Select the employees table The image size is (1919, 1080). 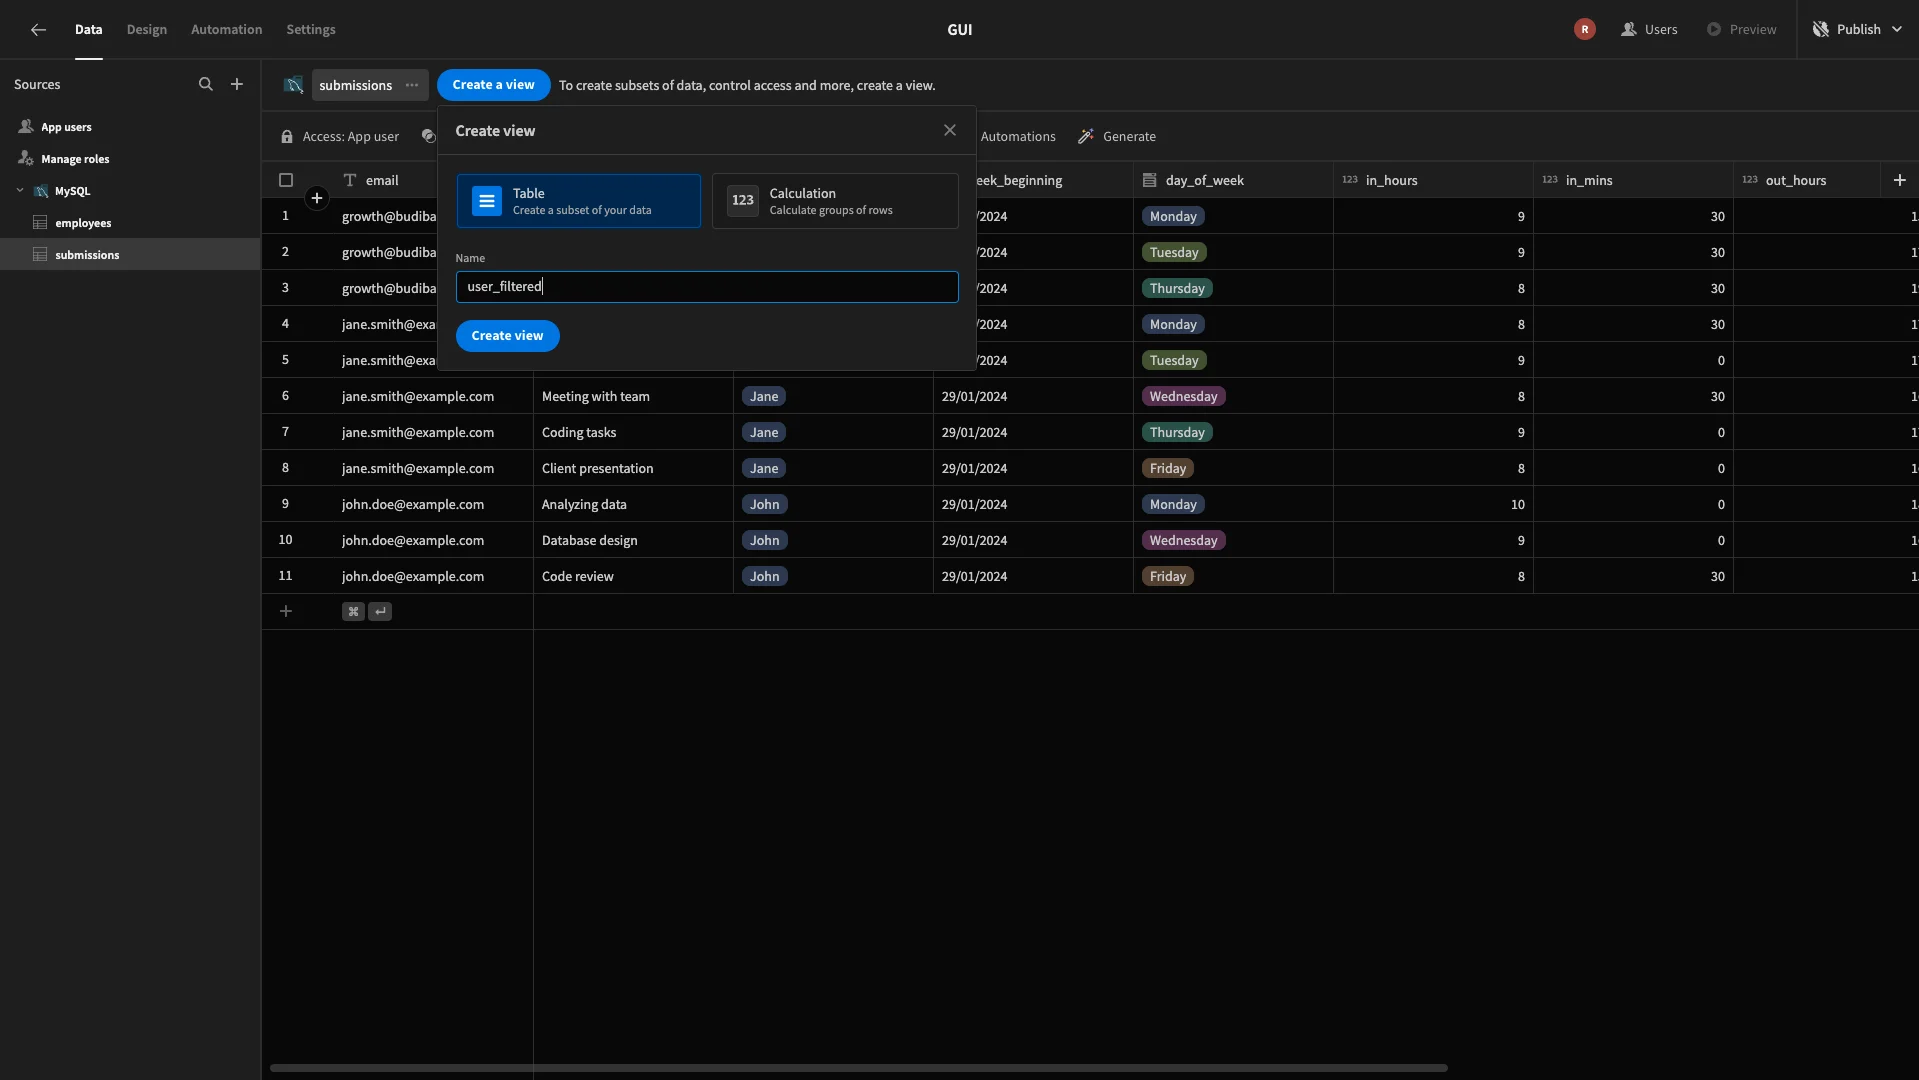point(83,223)
